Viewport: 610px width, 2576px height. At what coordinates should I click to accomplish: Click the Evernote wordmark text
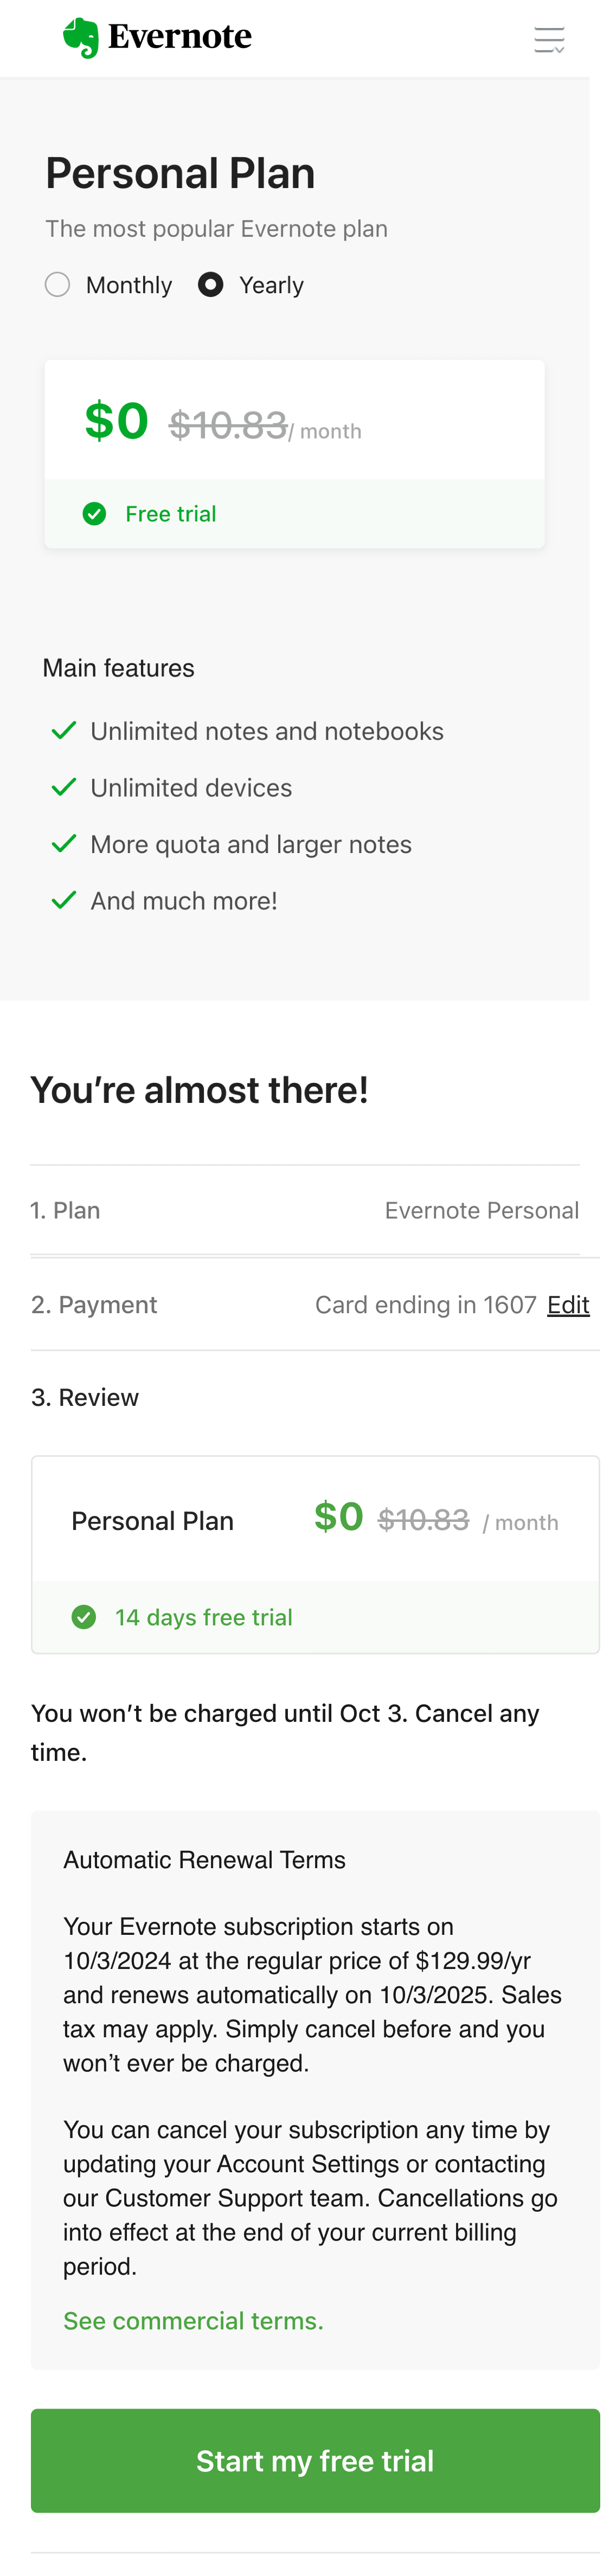click(x=180, y=37)
